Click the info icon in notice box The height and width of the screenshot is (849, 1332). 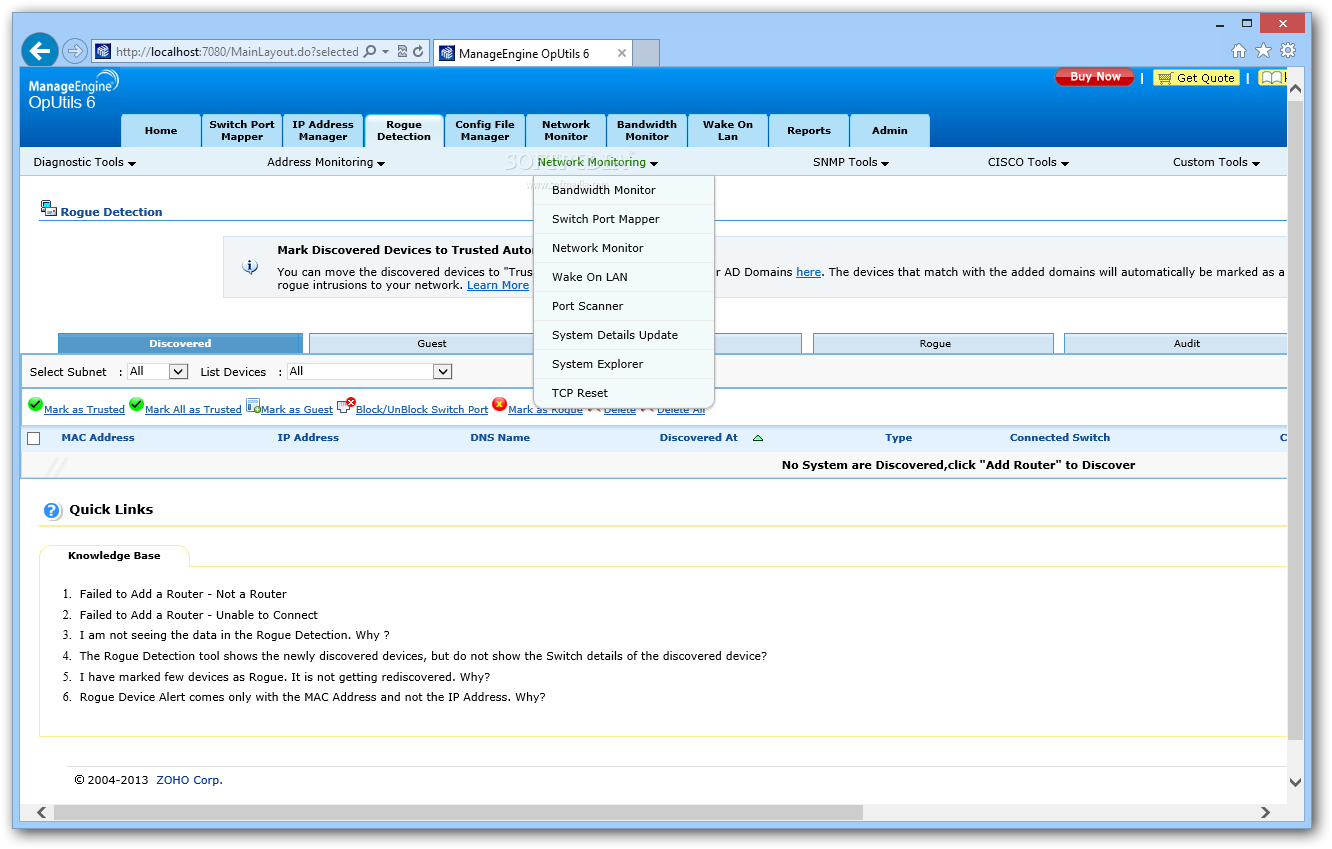click(250, 267)
